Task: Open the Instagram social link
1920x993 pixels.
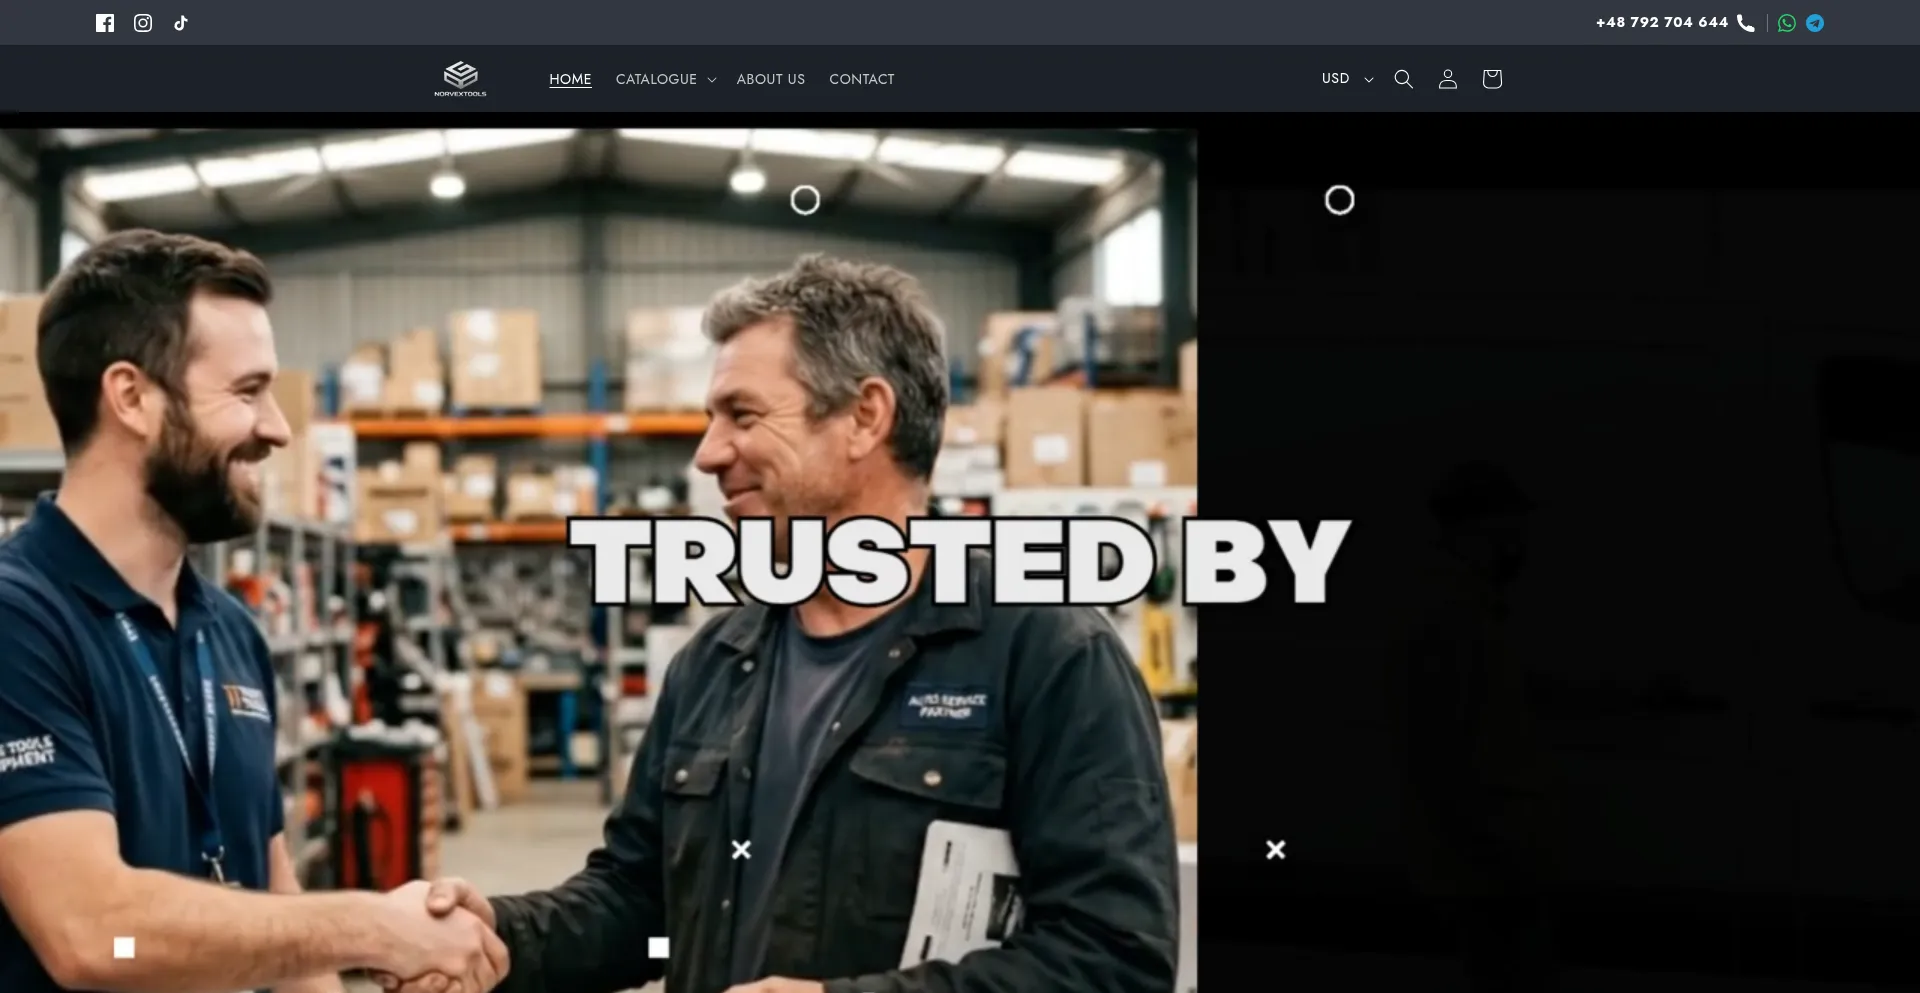Action: click(143, 23)
